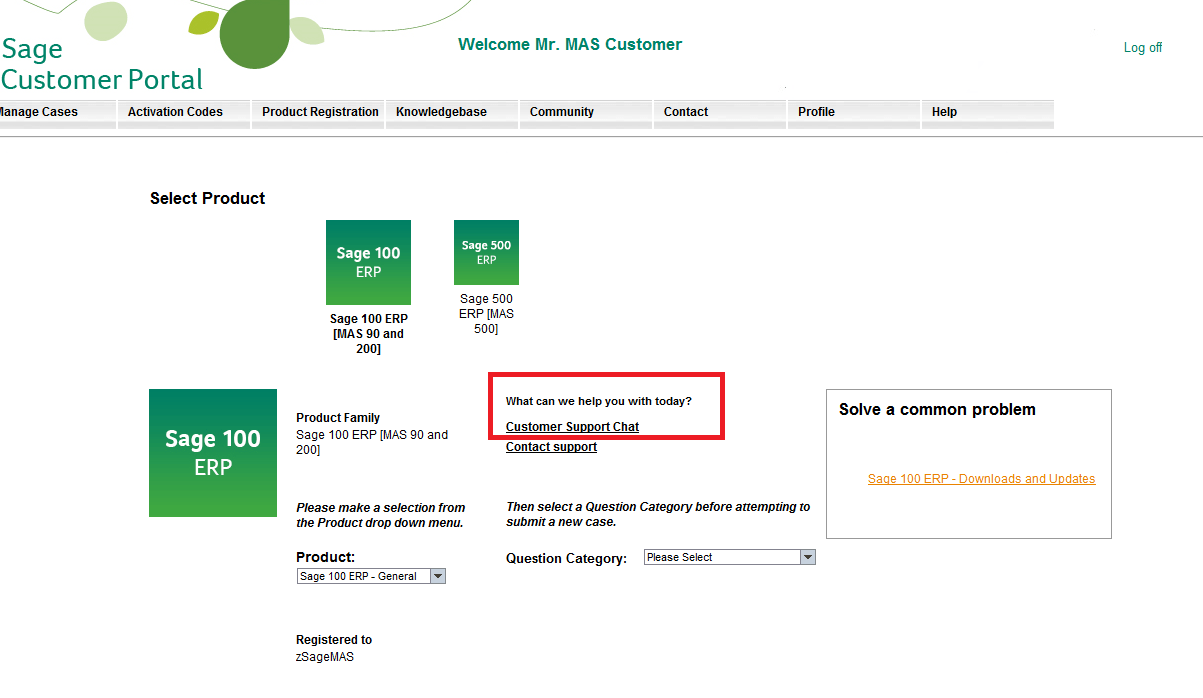Viewport: 1203px width, 698px height.
Task: Open Sage 100 ERP Downloads and Updates
Action: 981,478
